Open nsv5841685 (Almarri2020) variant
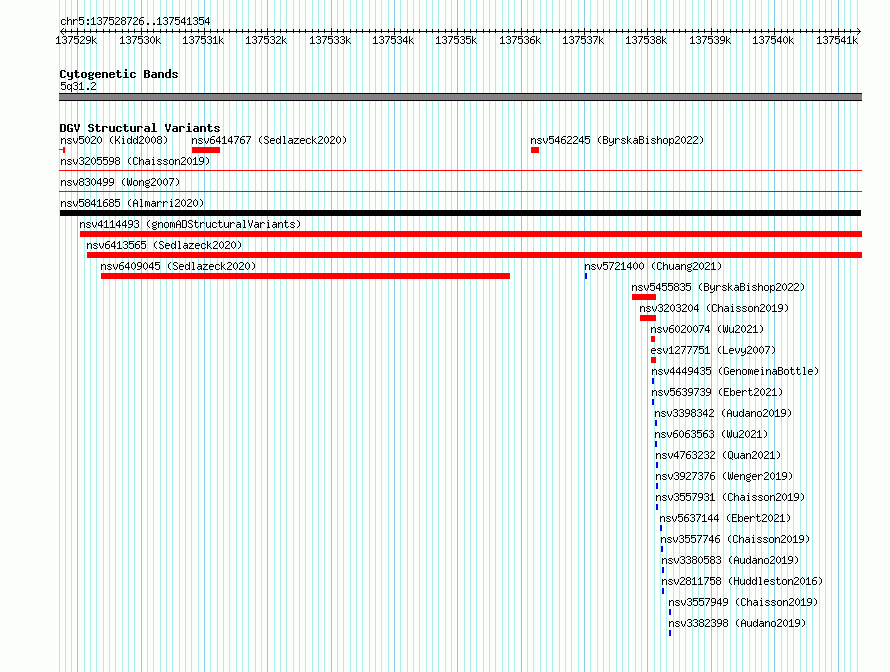The height and width of the screenshot is (672, 890). pos(132,203)
